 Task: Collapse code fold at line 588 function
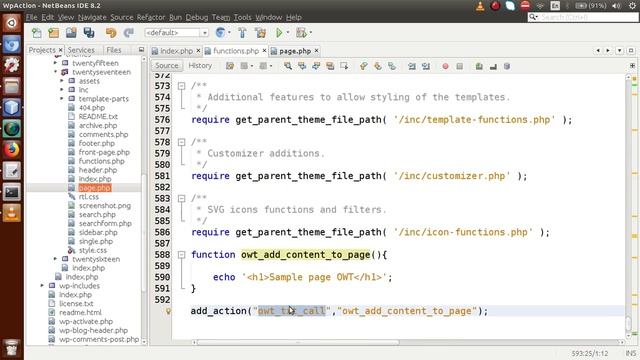(181, 255)
